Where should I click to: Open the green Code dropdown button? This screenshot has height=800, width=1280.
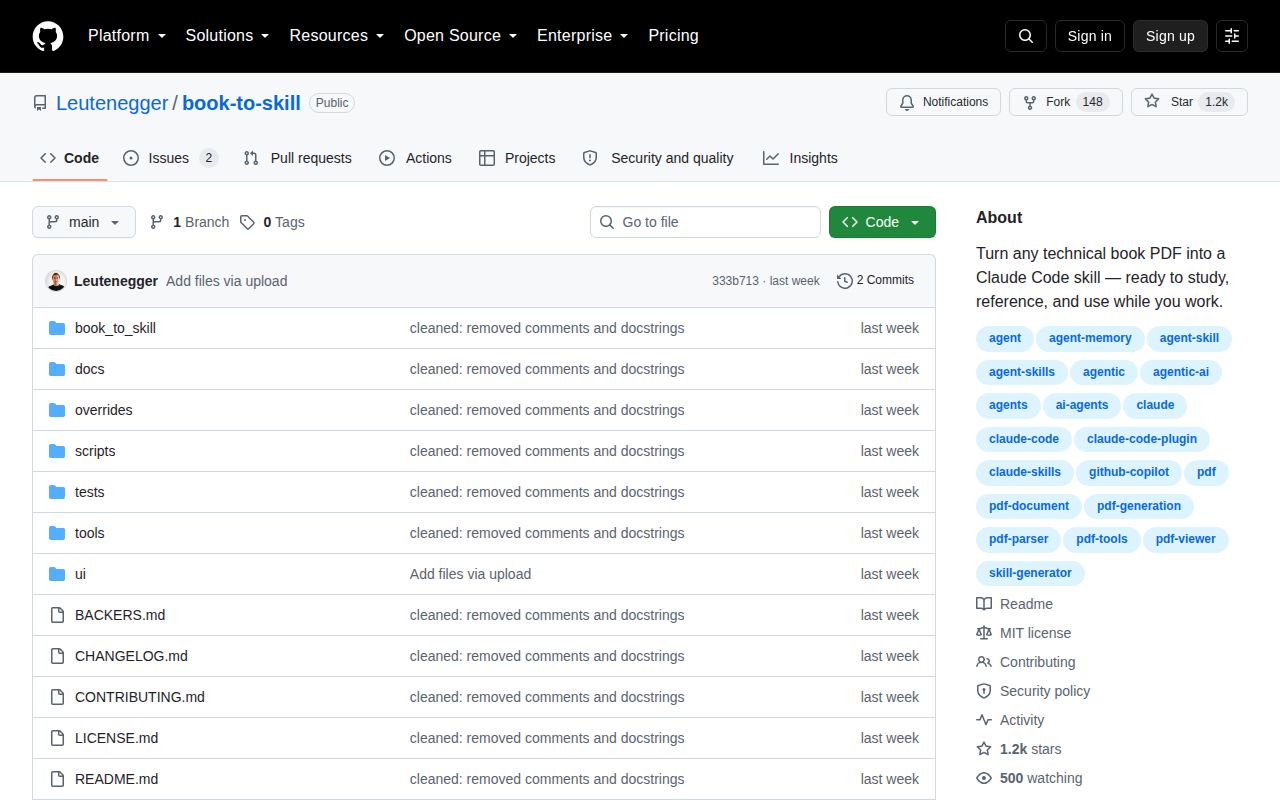point(882,222)
